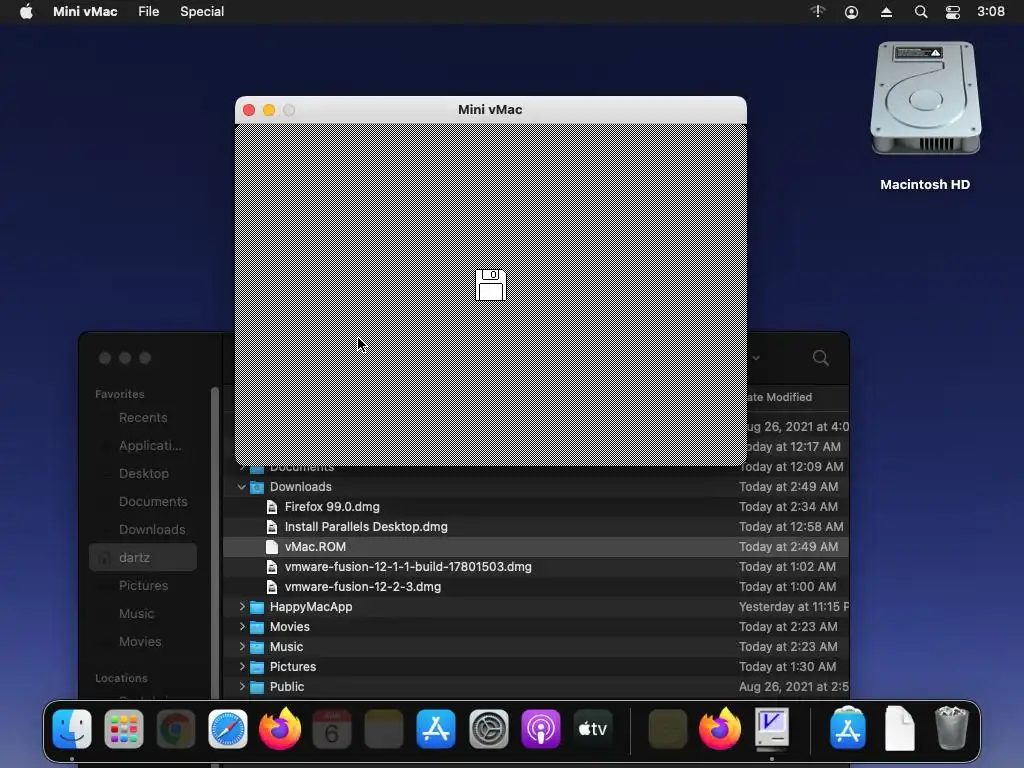Expand the Movies folder in file list
Screen dimensions: 1024x768
(242, 627)
